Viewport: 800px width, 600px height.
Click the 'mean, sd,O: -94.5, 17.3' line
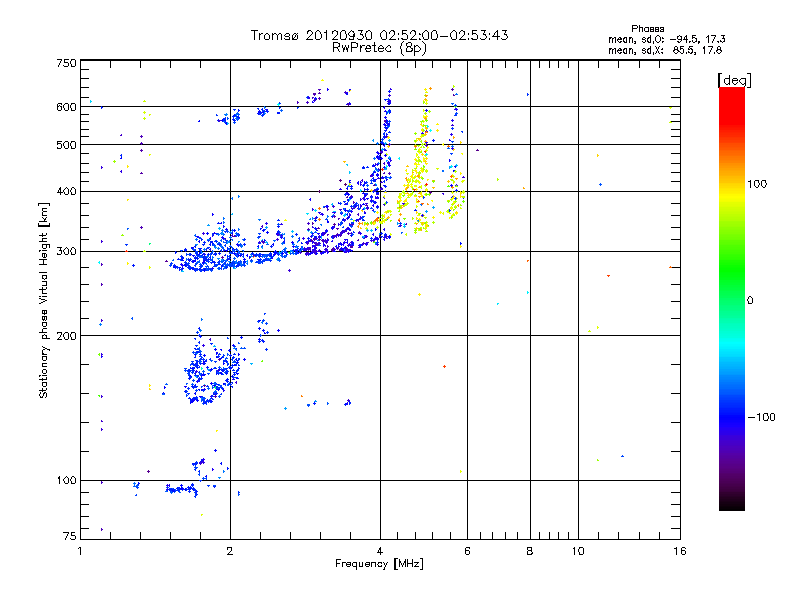click(667, 39)
